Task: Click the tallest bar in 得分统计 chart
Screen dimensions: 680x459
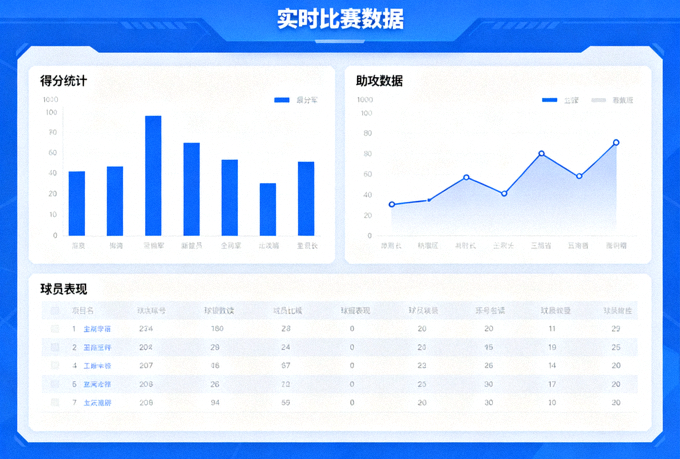Action: [153, 176]
